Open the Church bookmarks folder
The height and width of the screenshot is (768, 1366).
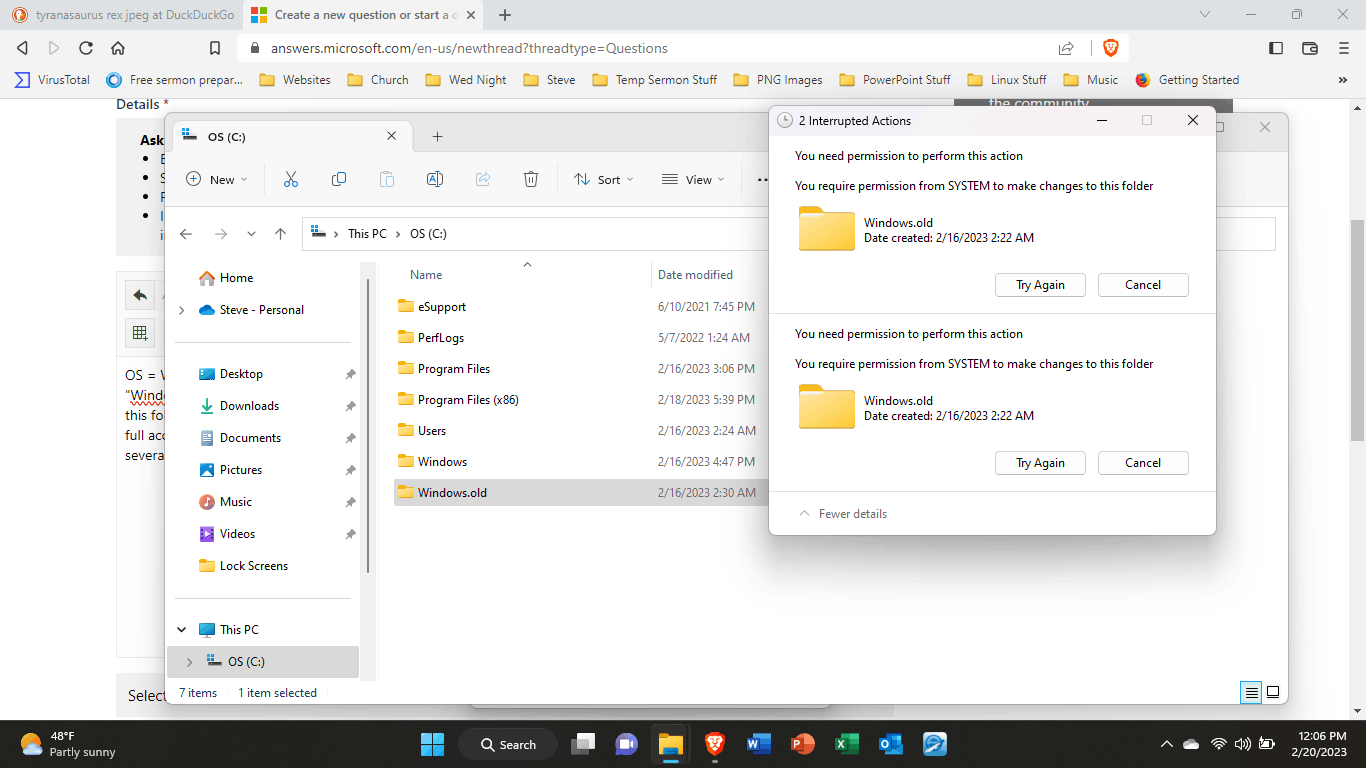tap(378, 80)
